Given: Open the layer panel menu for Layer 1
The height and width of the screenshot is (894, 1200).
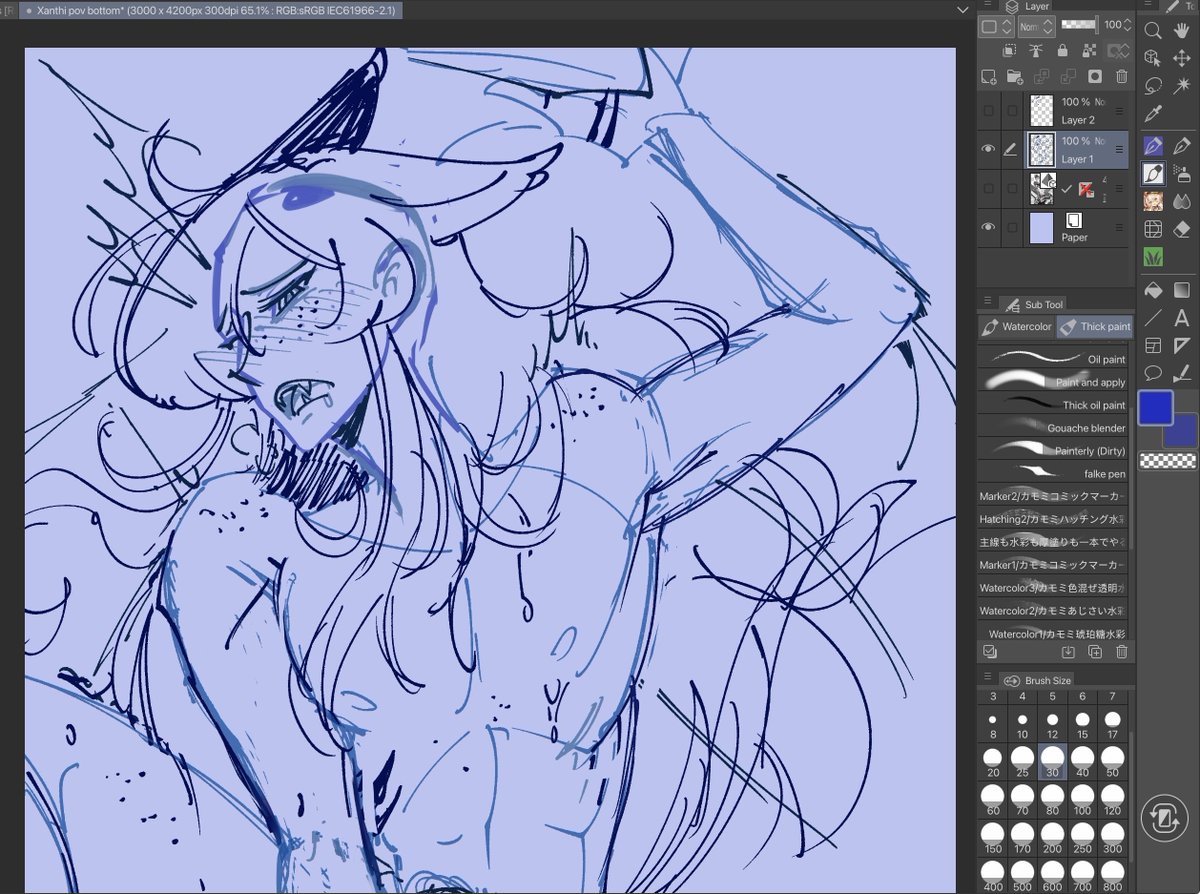Looking at the screenshot, I should pyautogui.click(x=1120, y=149).
